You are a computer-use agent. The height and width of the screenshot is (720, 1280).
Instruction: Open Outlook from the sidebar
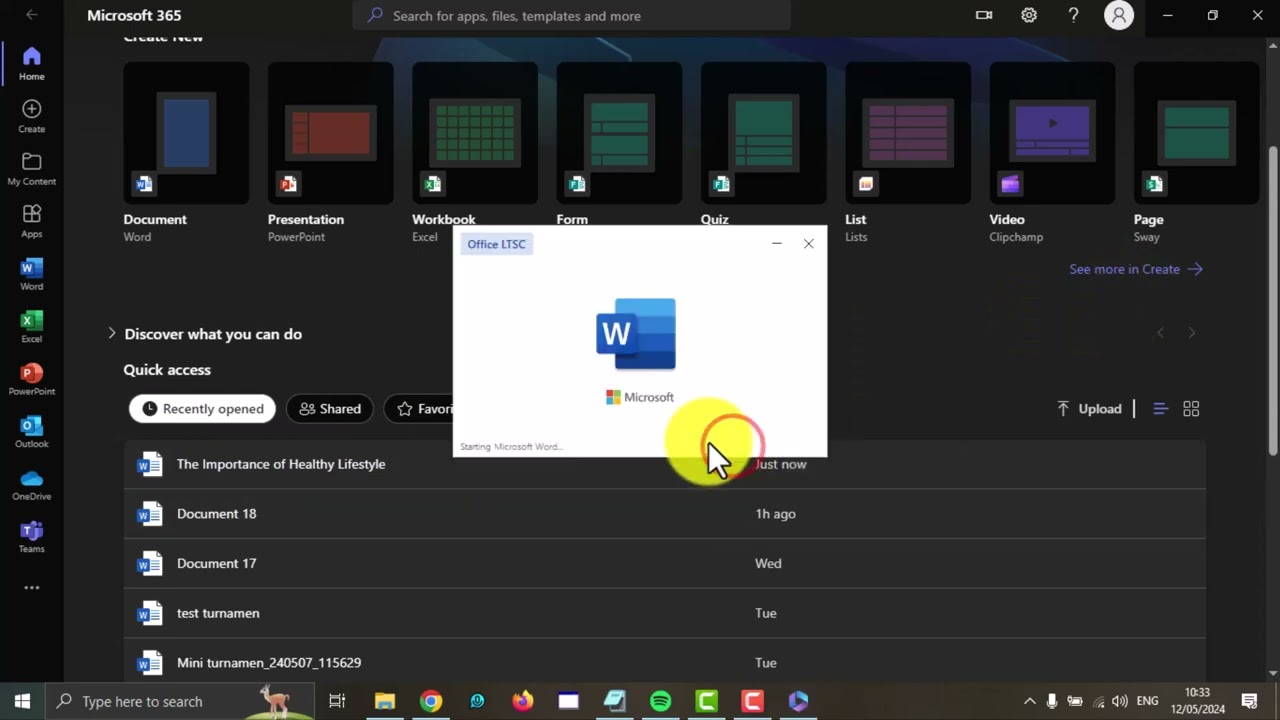(31, 432)
